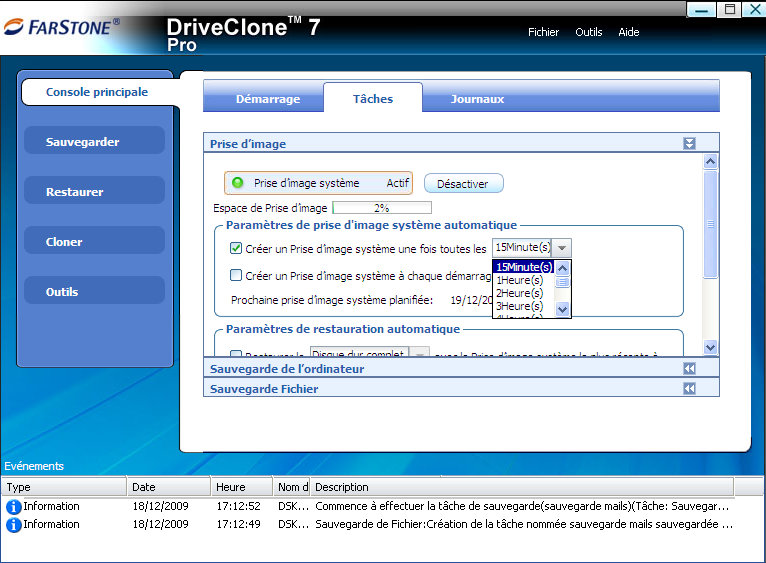The height and width of the screenshot is (563, 766).
Task: Click the Sauvegarde de l'ordinateur section title
Action: click(287, 369)
